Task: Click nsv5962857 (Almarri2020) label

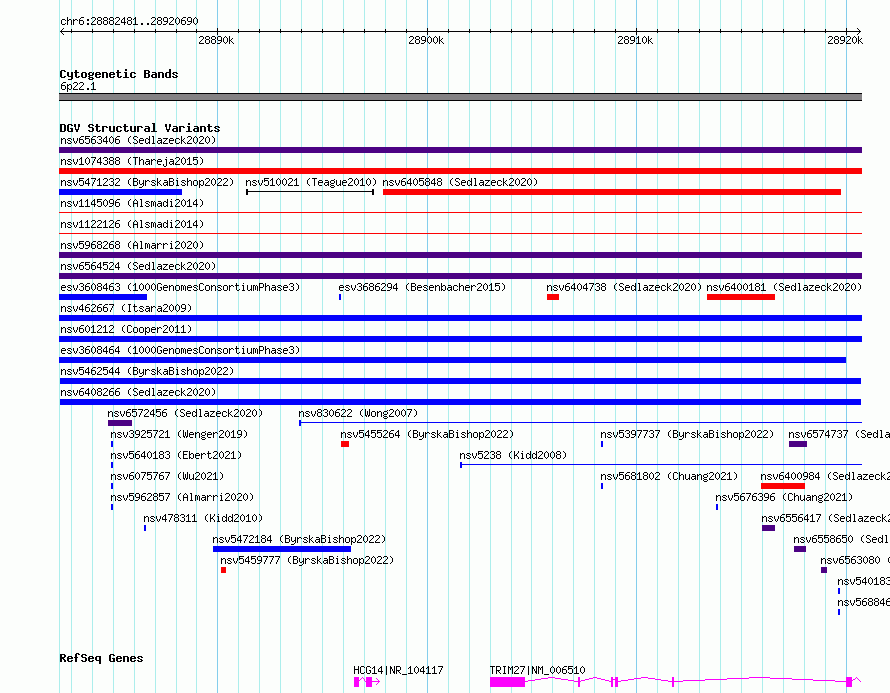Action: coord(182,497)
